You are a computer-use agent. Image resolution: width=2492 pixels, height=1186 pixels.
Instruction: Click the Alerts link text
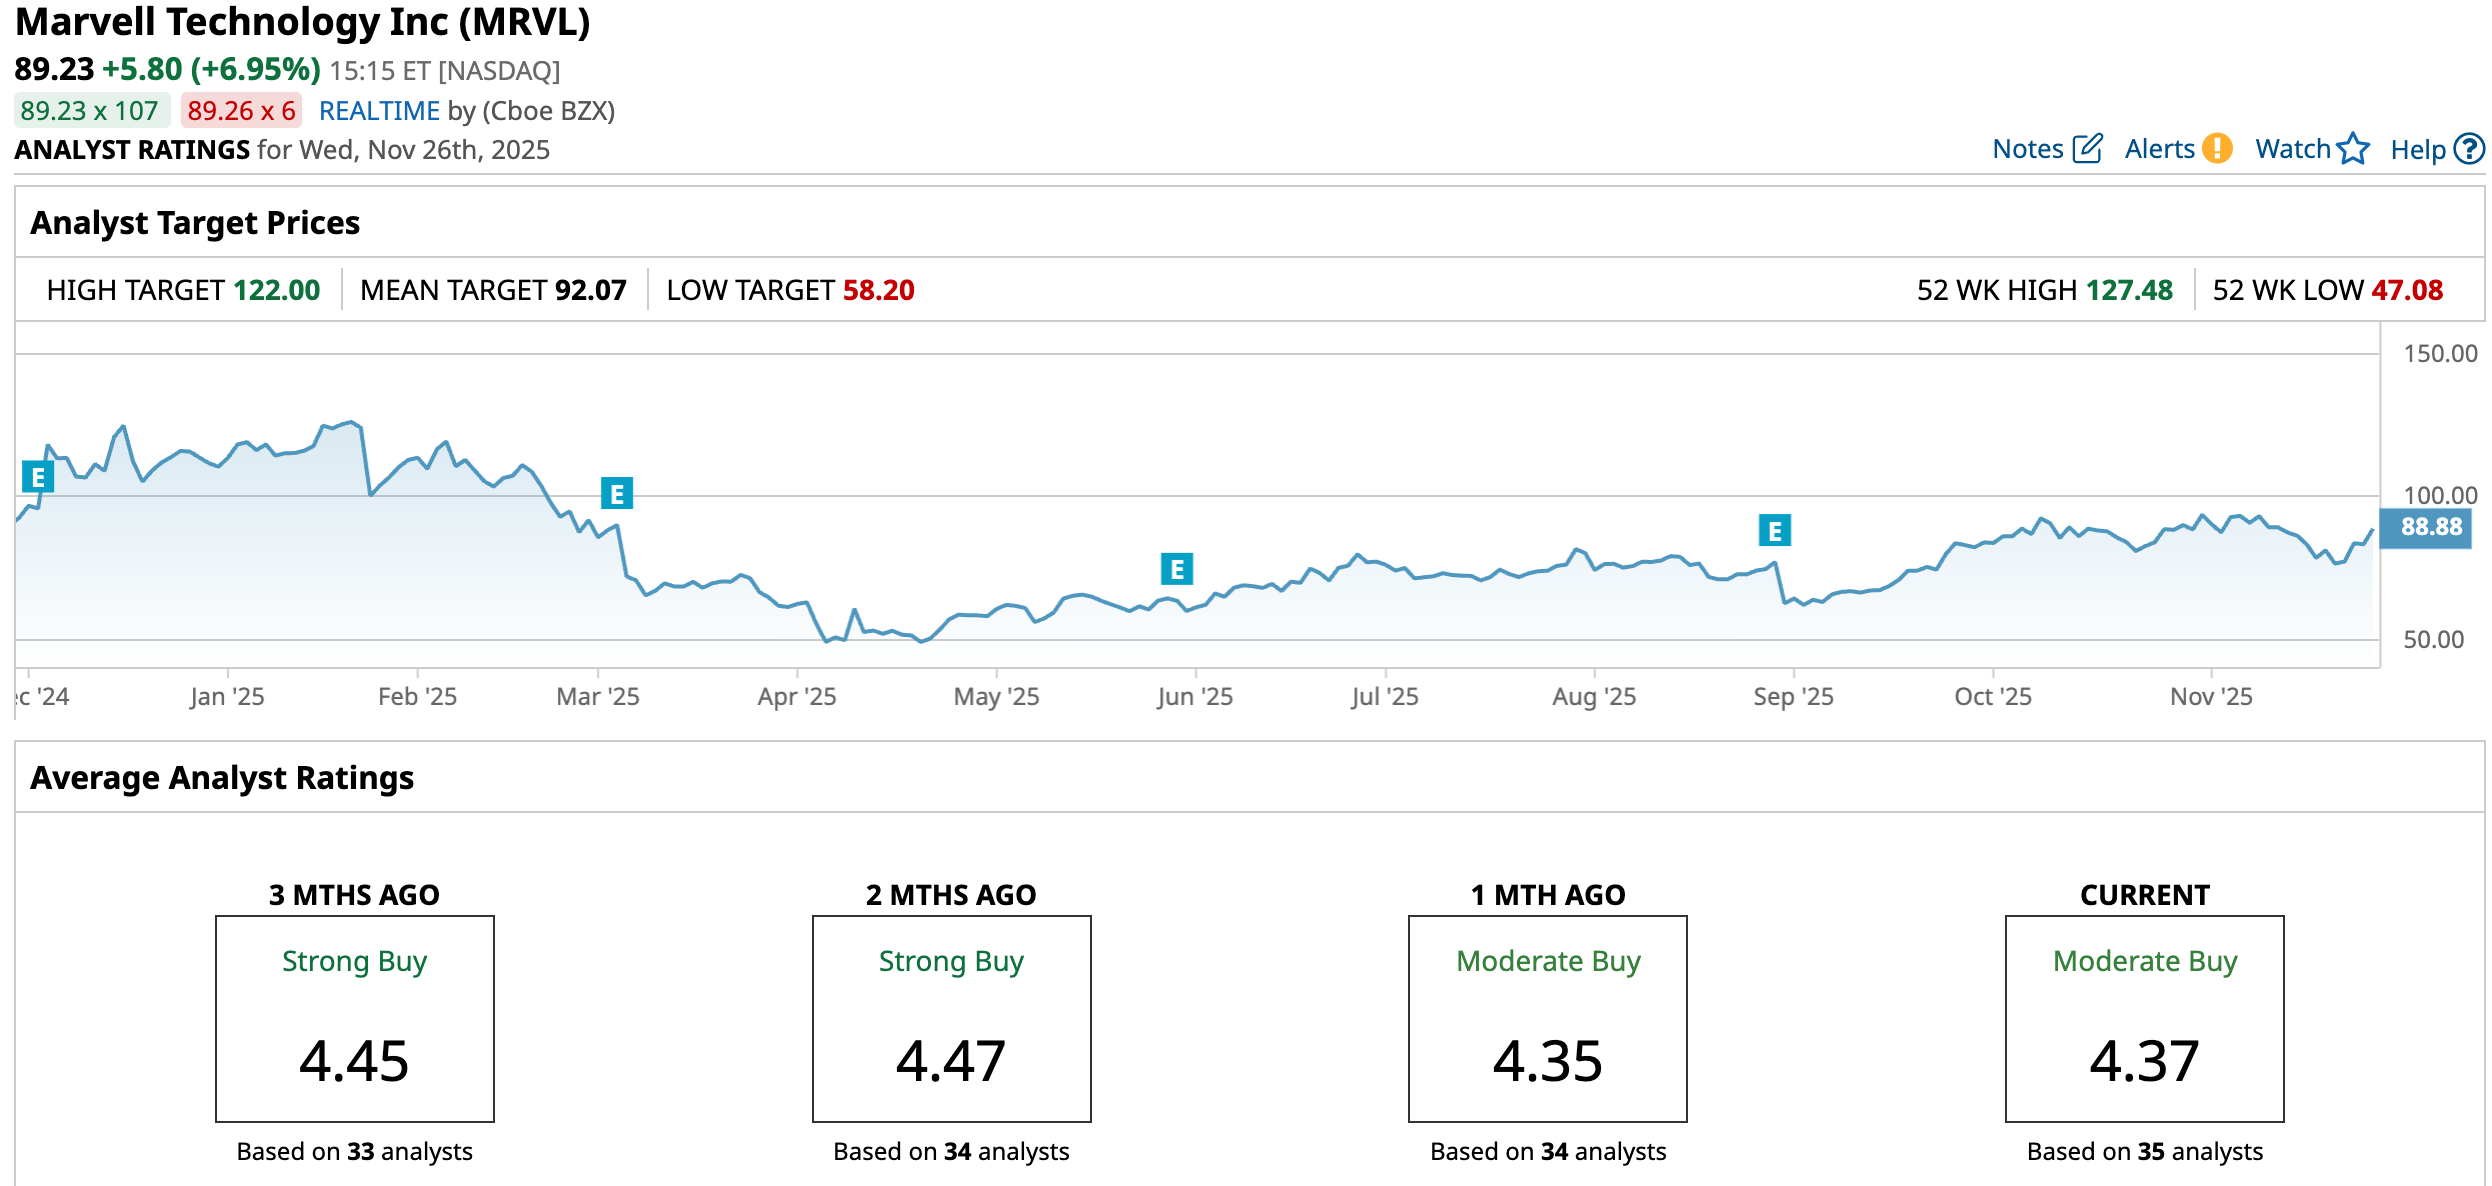(2159, 149)
